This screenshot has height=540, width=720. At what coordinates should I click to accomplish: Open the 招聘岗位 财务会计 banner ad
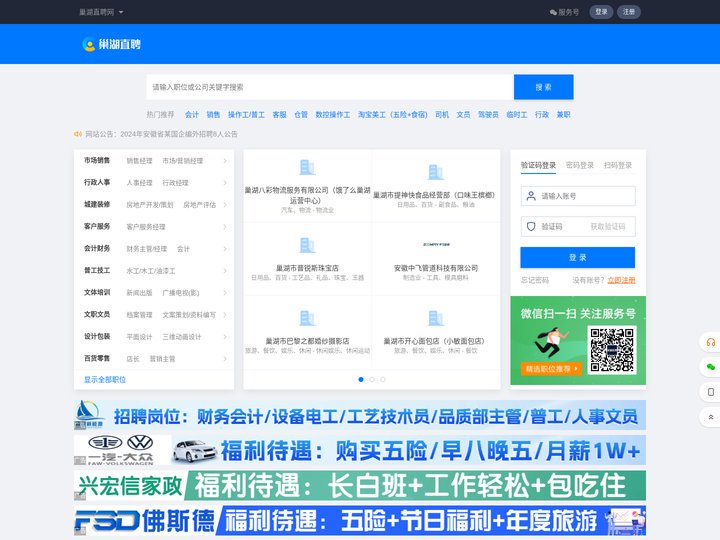pos(360,415)
